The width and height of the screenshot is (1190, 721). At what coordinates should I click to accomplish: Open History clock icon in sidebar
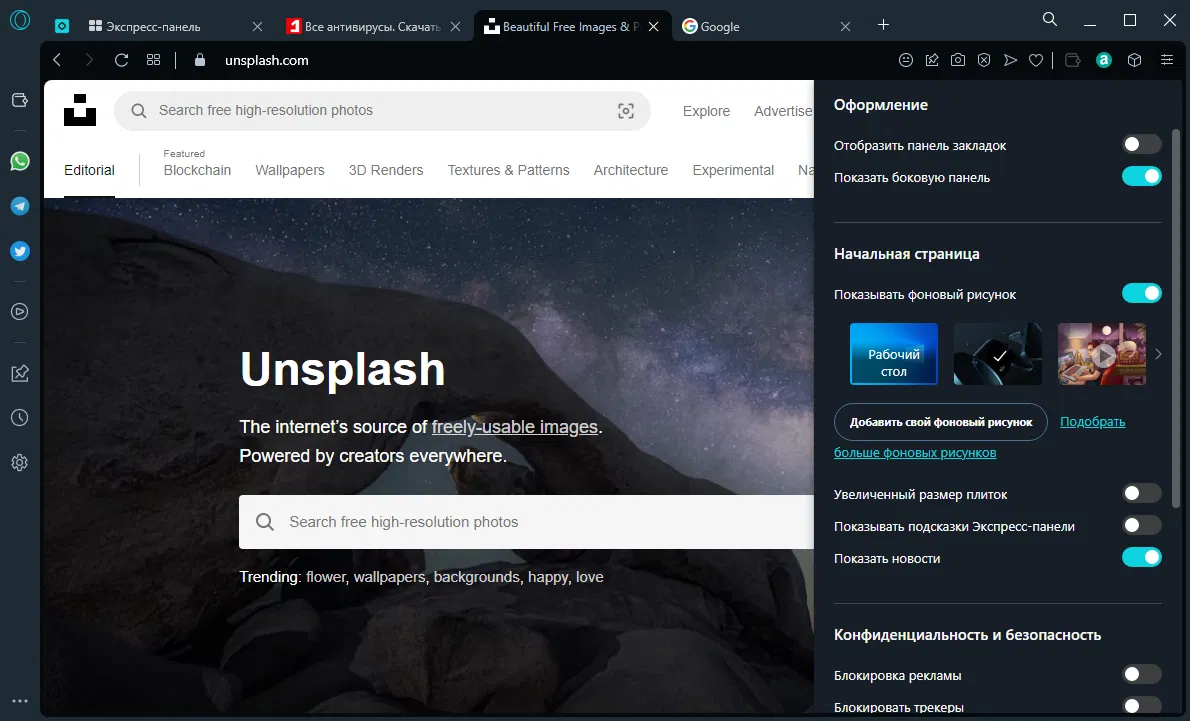tap(20, 417)
